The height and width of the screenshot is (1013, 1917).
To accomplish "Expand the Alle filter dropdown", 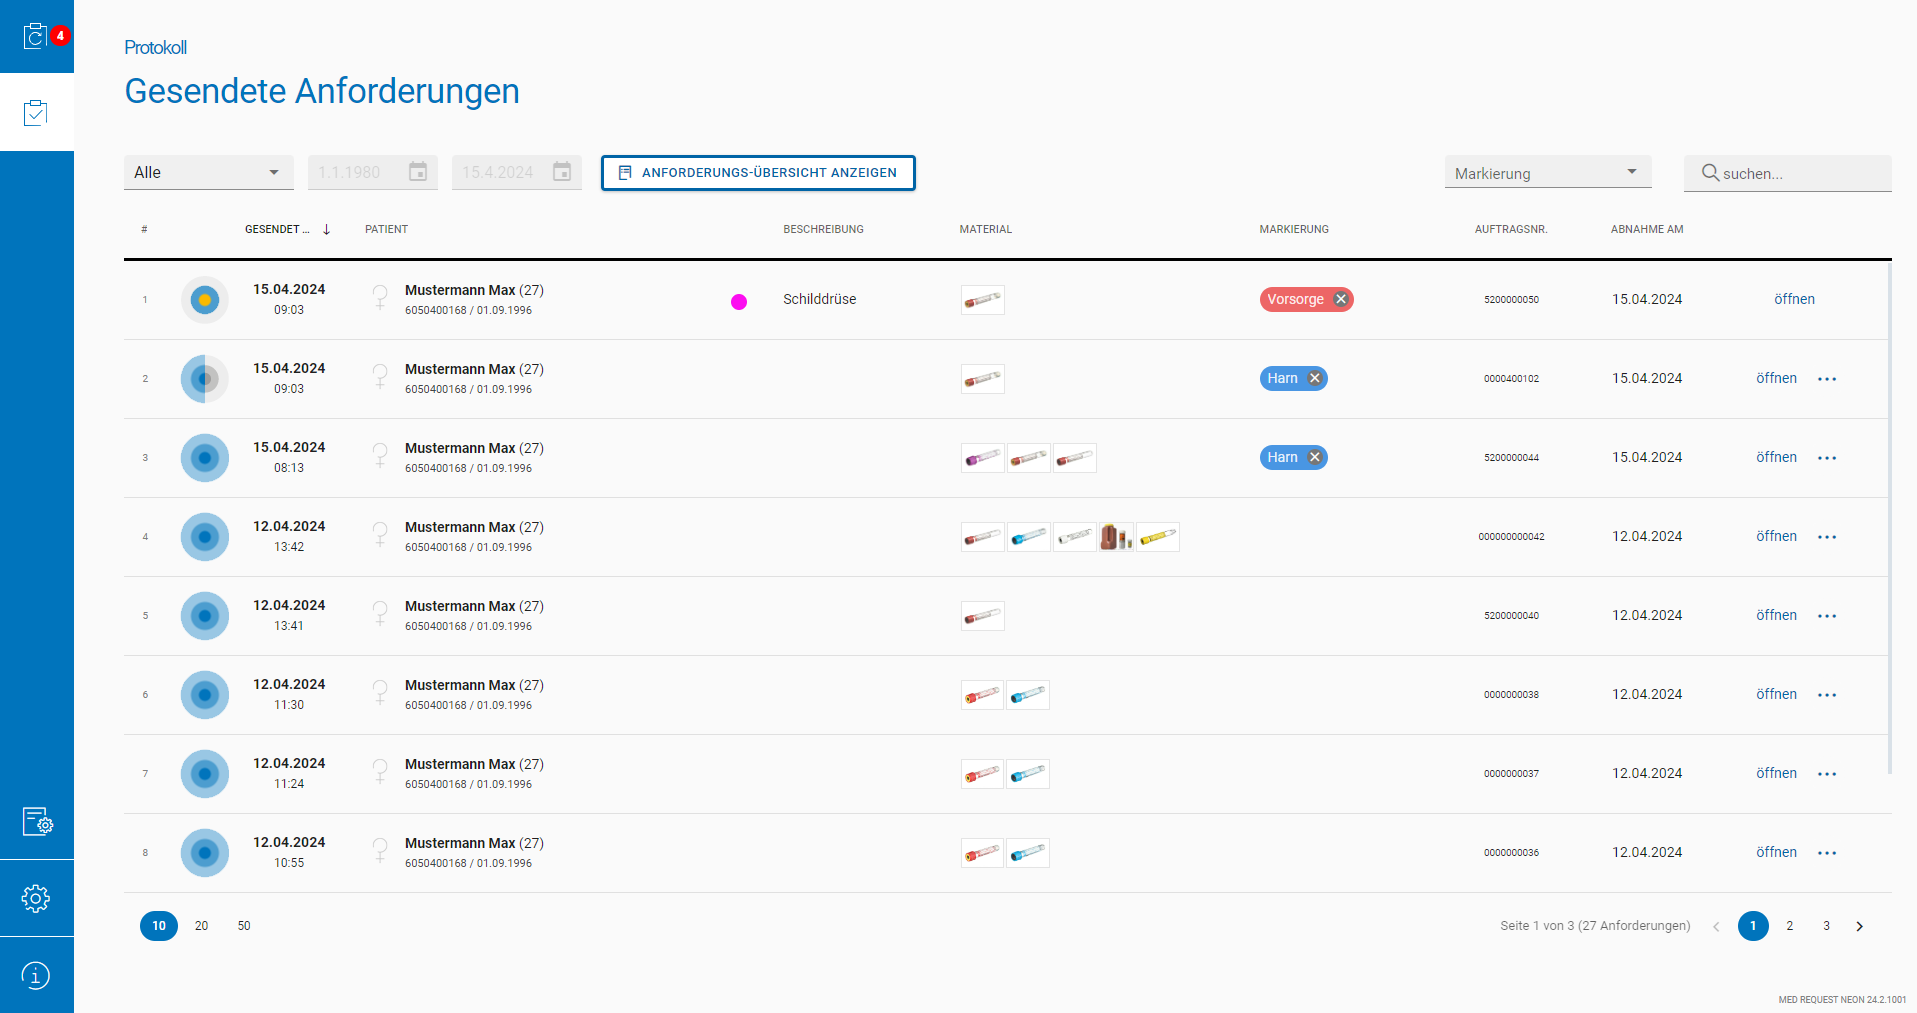I will pos(208,172).
